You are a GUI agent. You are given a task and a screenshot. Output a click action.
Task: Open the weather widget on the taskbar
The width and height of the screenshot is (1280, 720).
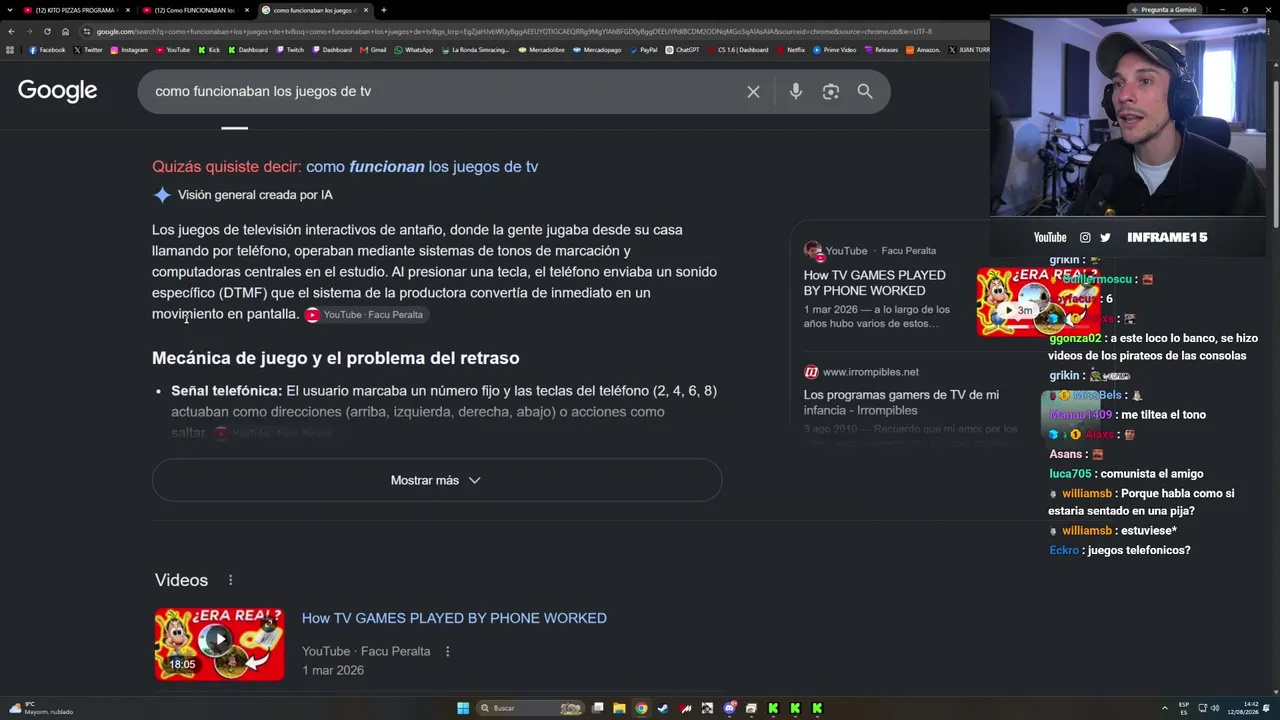40,708
